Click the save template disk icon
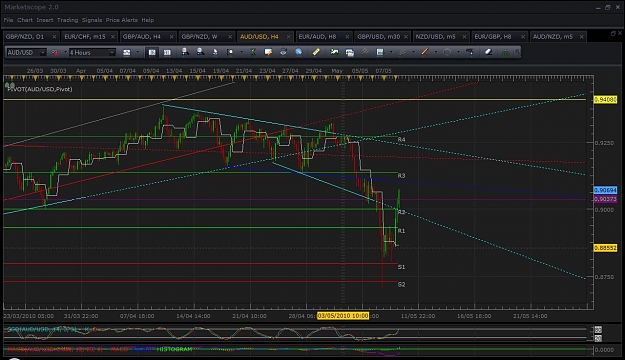Image resolution: width=625 pixels, height=360 pixels. click(380, 52)
